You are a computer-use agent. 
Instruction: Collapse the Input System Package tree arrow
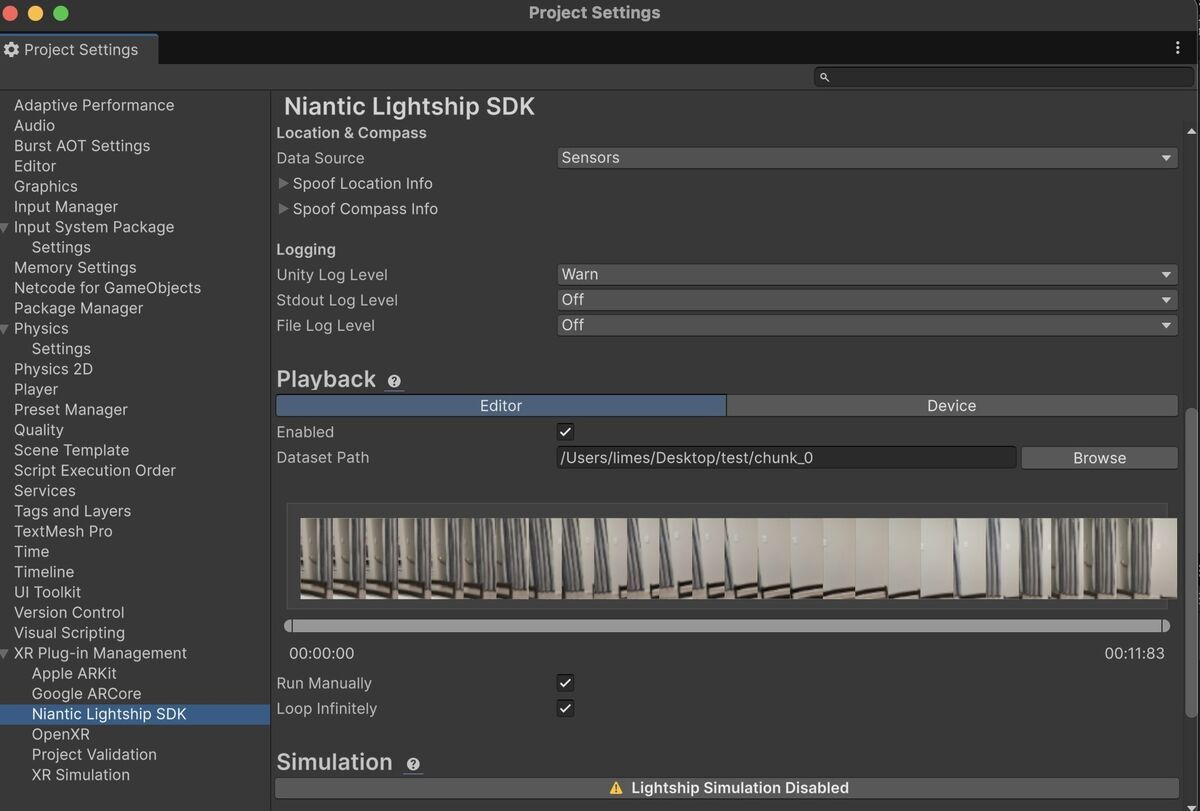(x=5, y=227)
